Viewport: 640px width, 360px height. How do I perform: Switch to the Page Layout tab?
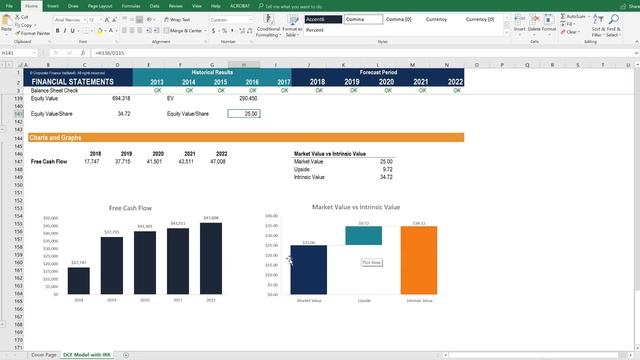[100, 6]
